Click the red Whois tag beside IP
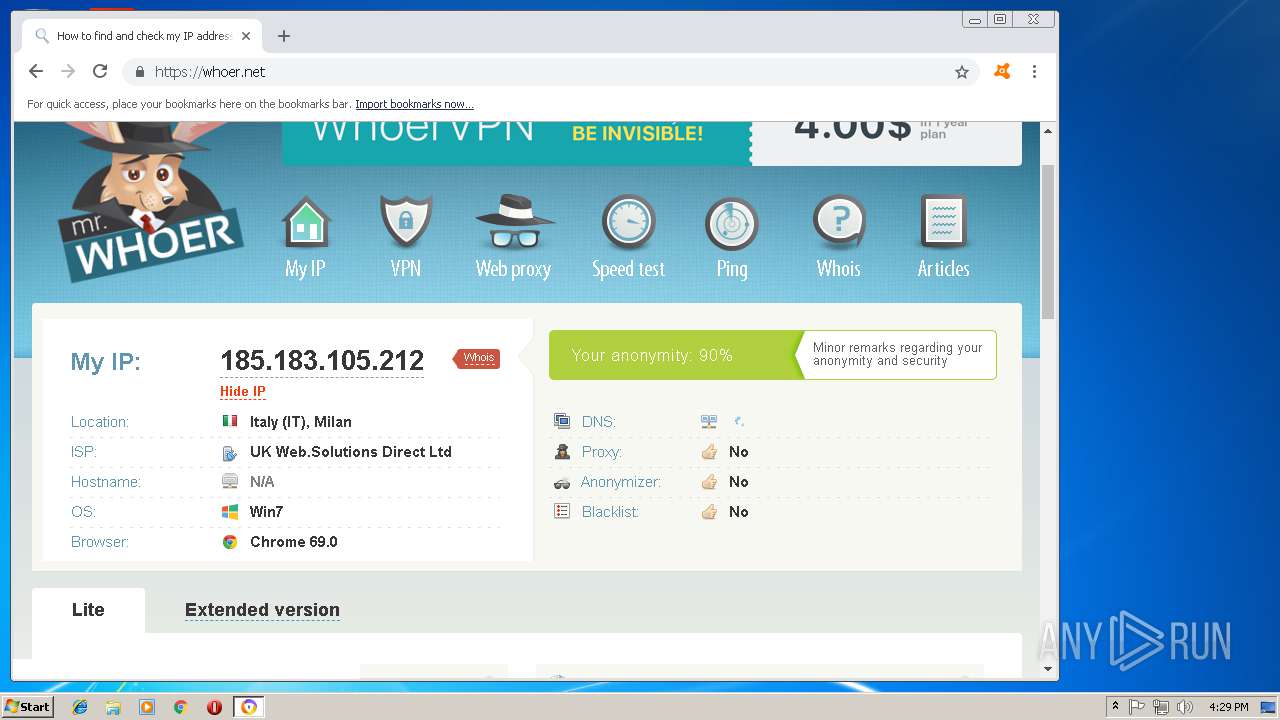Image resolution: width=1280 pixels, height=720 pixels. point(477,358)
